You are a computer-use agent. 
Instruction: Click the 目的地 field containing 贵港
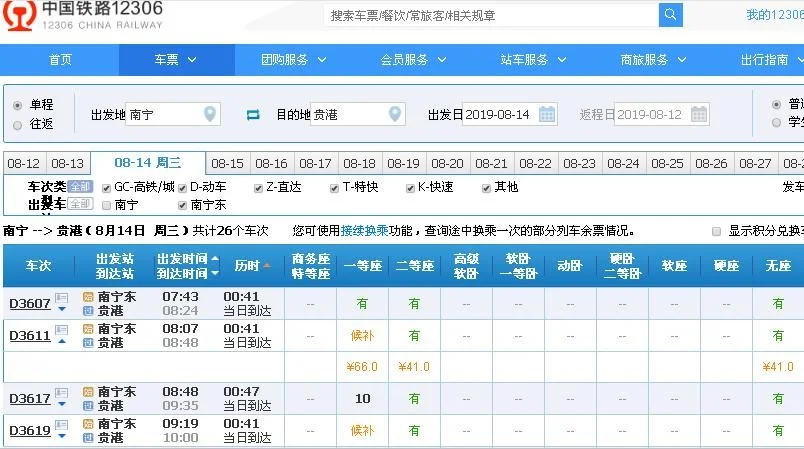pyautogui.click(x=357, y=114)
